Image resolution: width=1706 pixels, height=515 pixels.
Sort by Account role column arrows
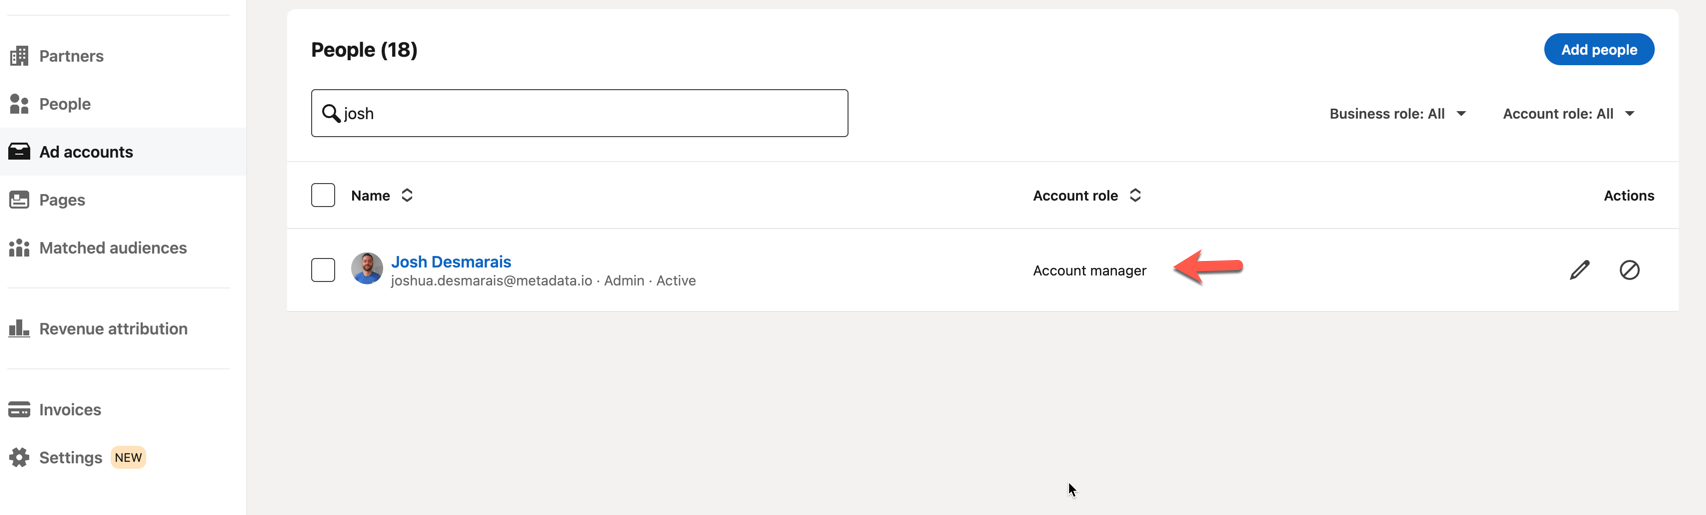pos(1135,196)
